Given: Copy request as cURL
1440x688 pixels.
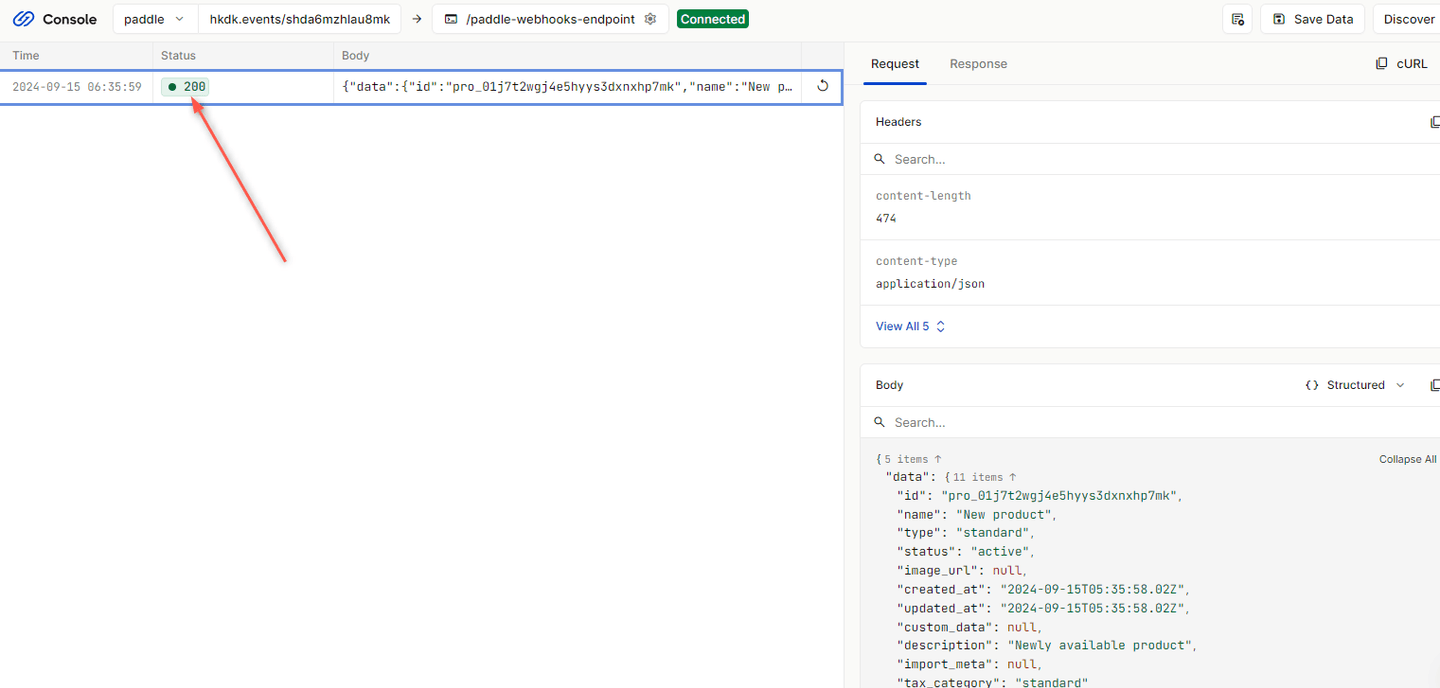Looking at the screenshot, I should tap(1402, 64).
